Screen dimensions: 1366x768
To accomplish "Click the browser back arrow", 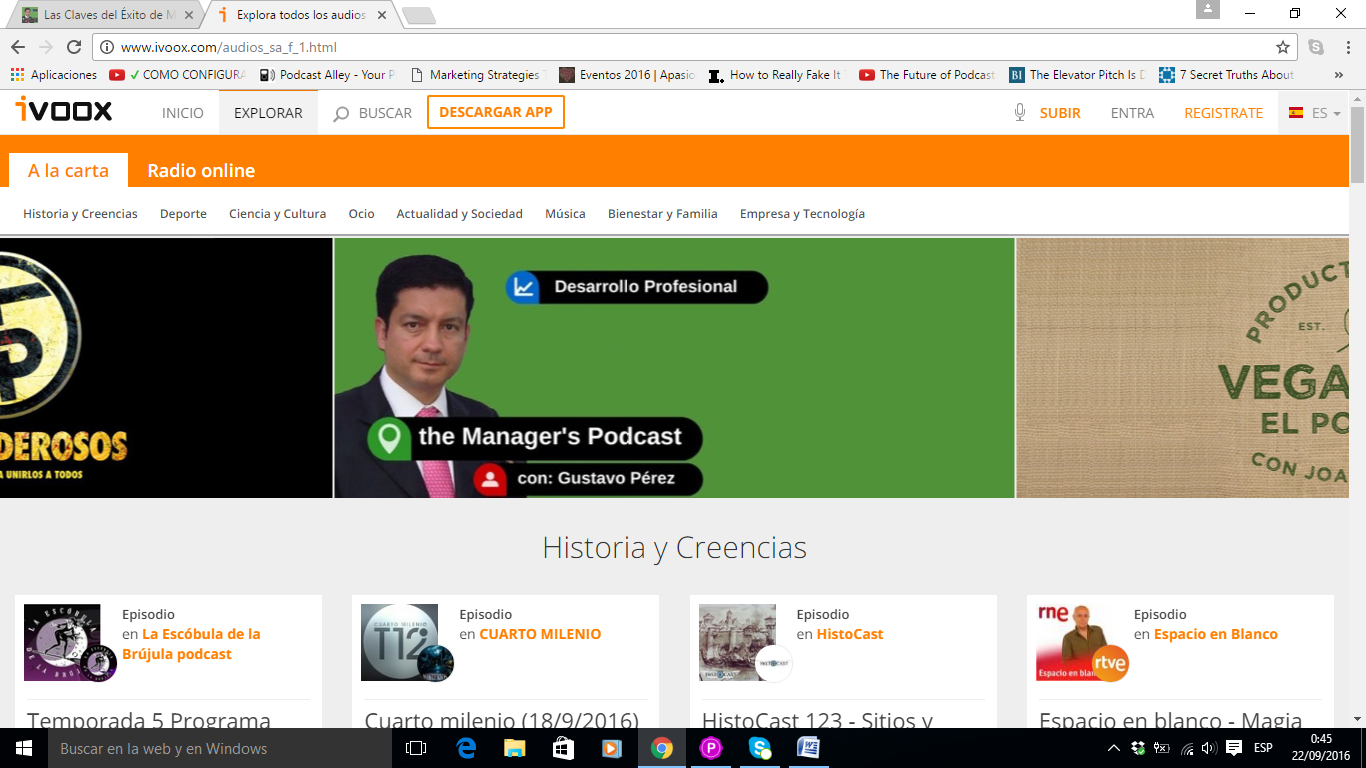I will tap(17, 47).
